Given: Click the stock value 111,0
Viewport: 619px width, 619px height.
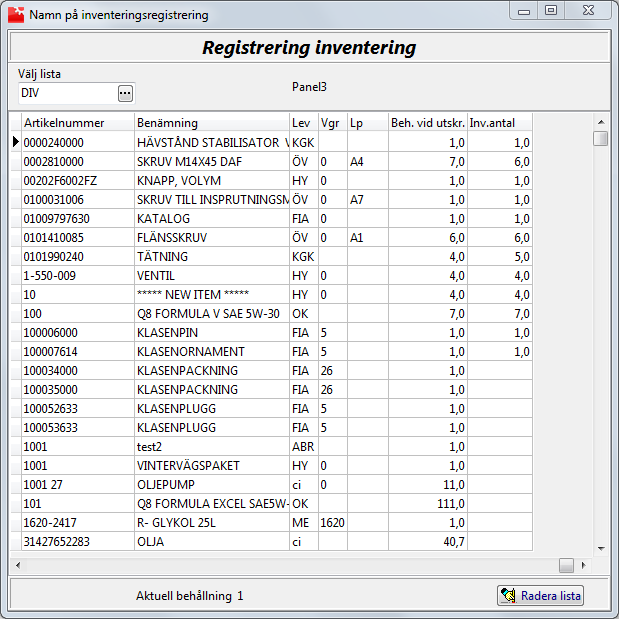Looking at the screenshot, I should coord(428,503).
